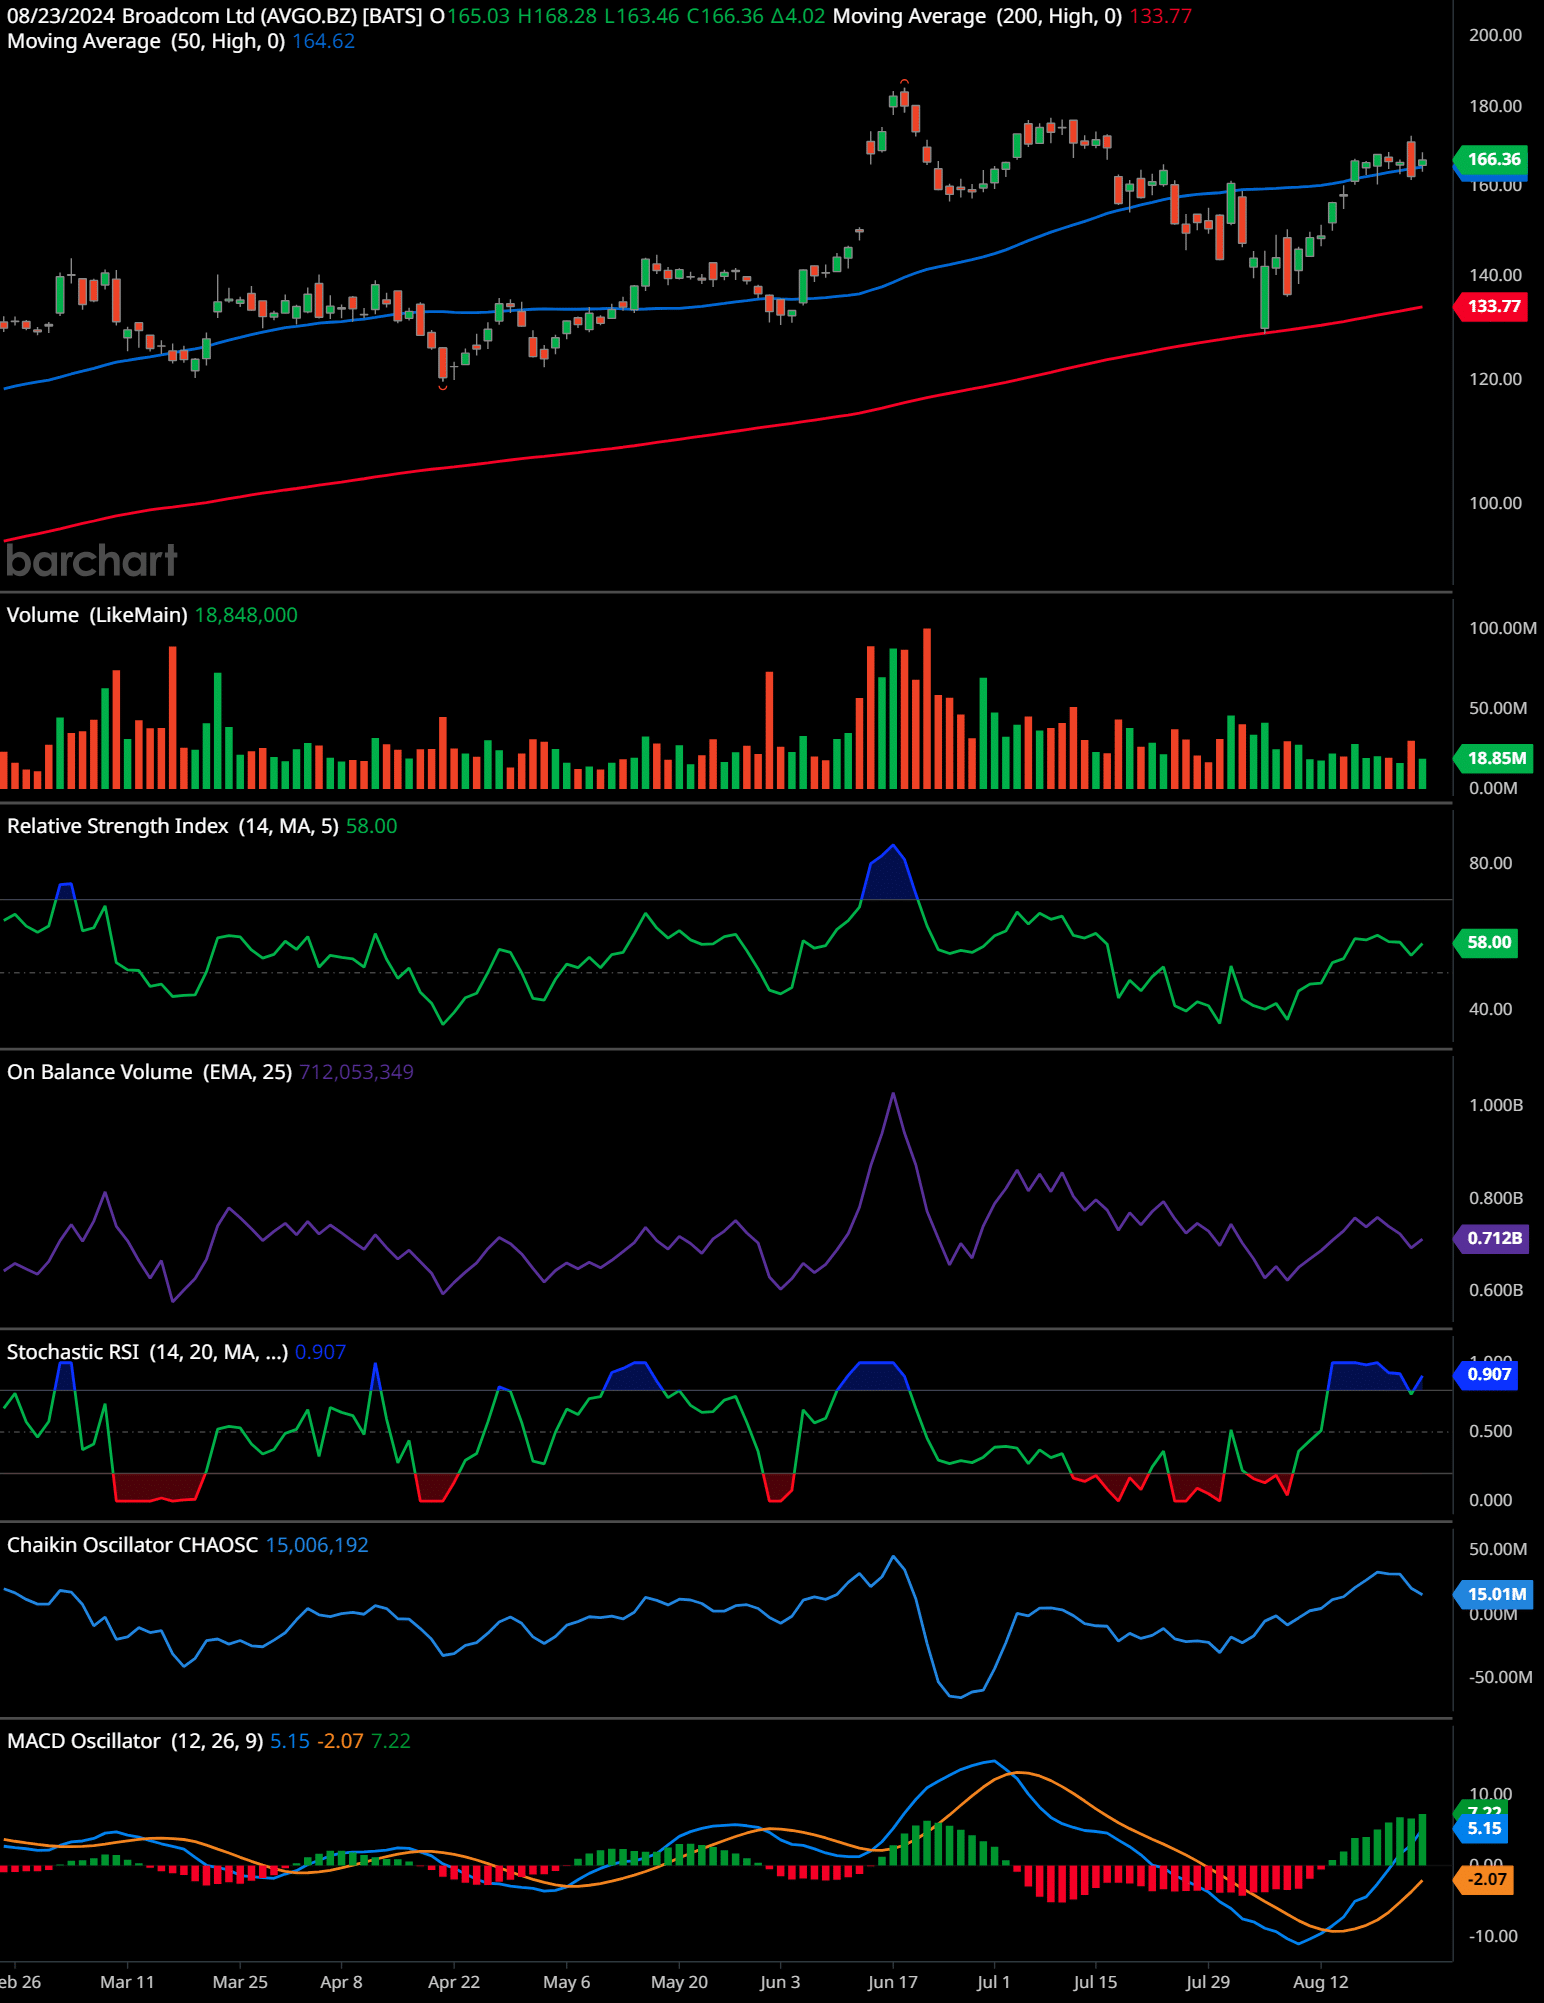Click the Aug 12 date axis label
Viewport: 1544px width, 2003px height.
[1321, 1982]
